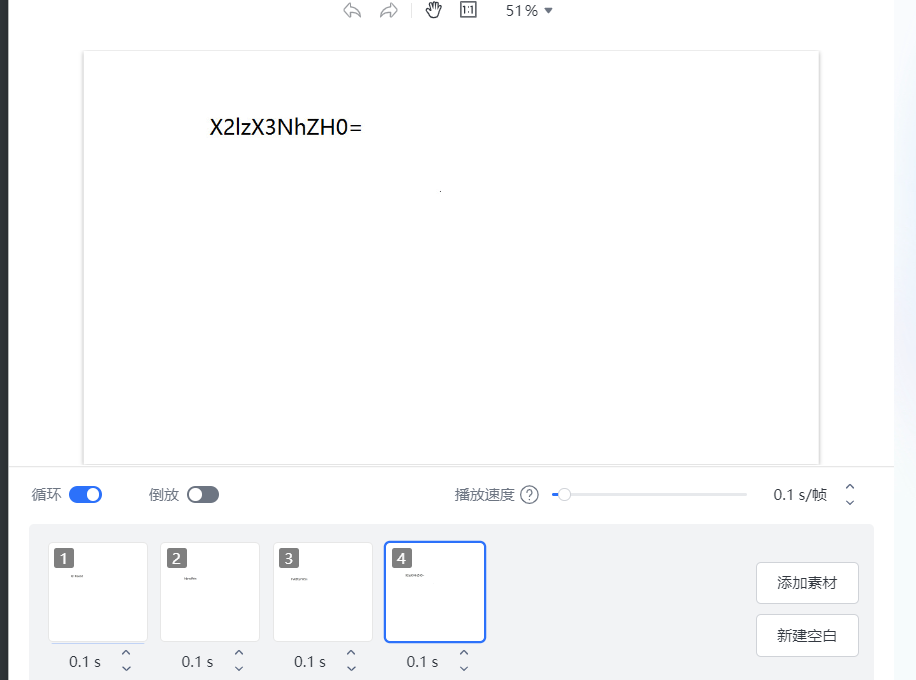916x680 pixels.
Task: Click the undo arrow icon
Action: [x=352, y=11]
